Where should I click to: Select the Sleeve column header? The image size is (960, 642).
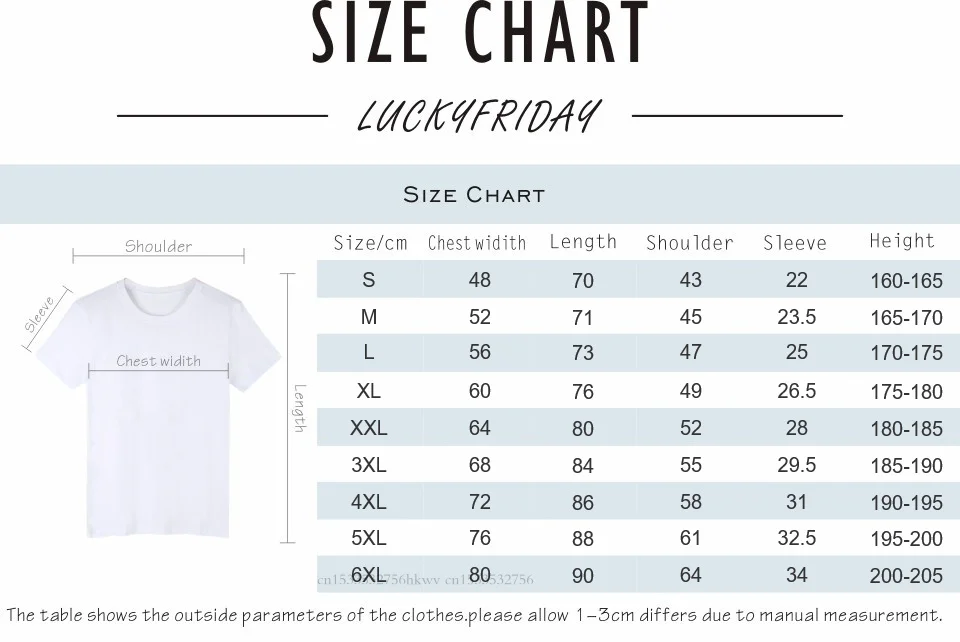click(x=795, y=243)
